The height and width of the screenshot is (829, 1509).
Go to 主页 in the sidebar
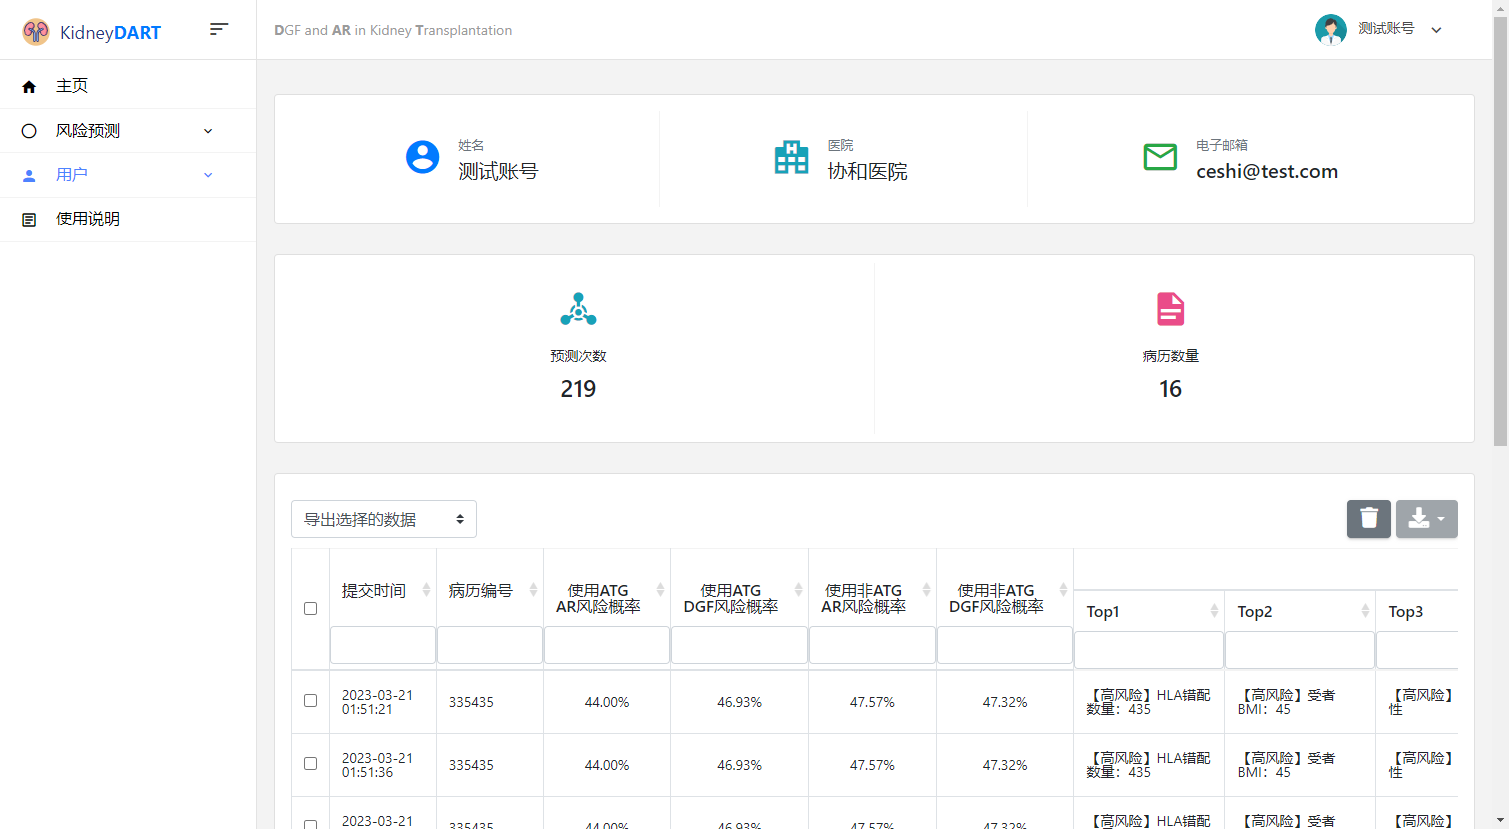[72, 86]
